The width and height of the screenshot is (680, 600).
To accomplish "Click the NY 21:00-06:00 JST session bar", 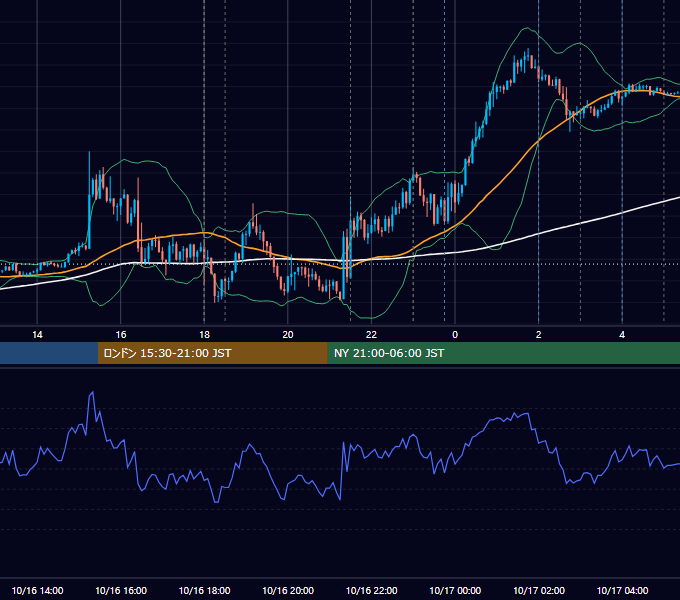I will point(503,353).
